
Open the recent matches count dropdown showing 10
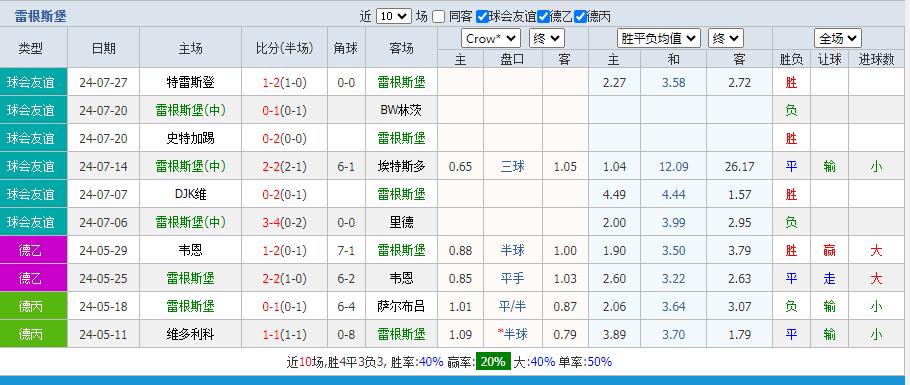393,16
